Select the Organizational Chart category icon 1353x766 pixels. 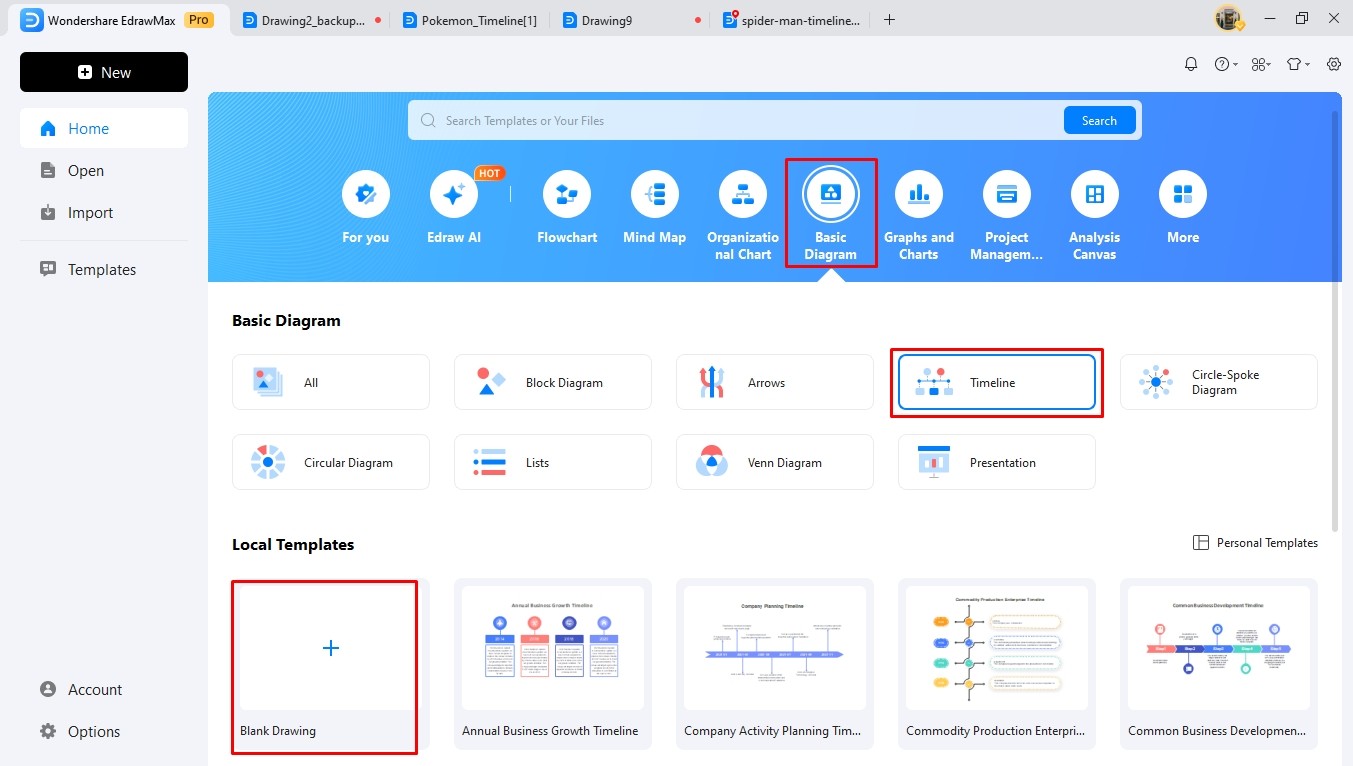(743, 194)
